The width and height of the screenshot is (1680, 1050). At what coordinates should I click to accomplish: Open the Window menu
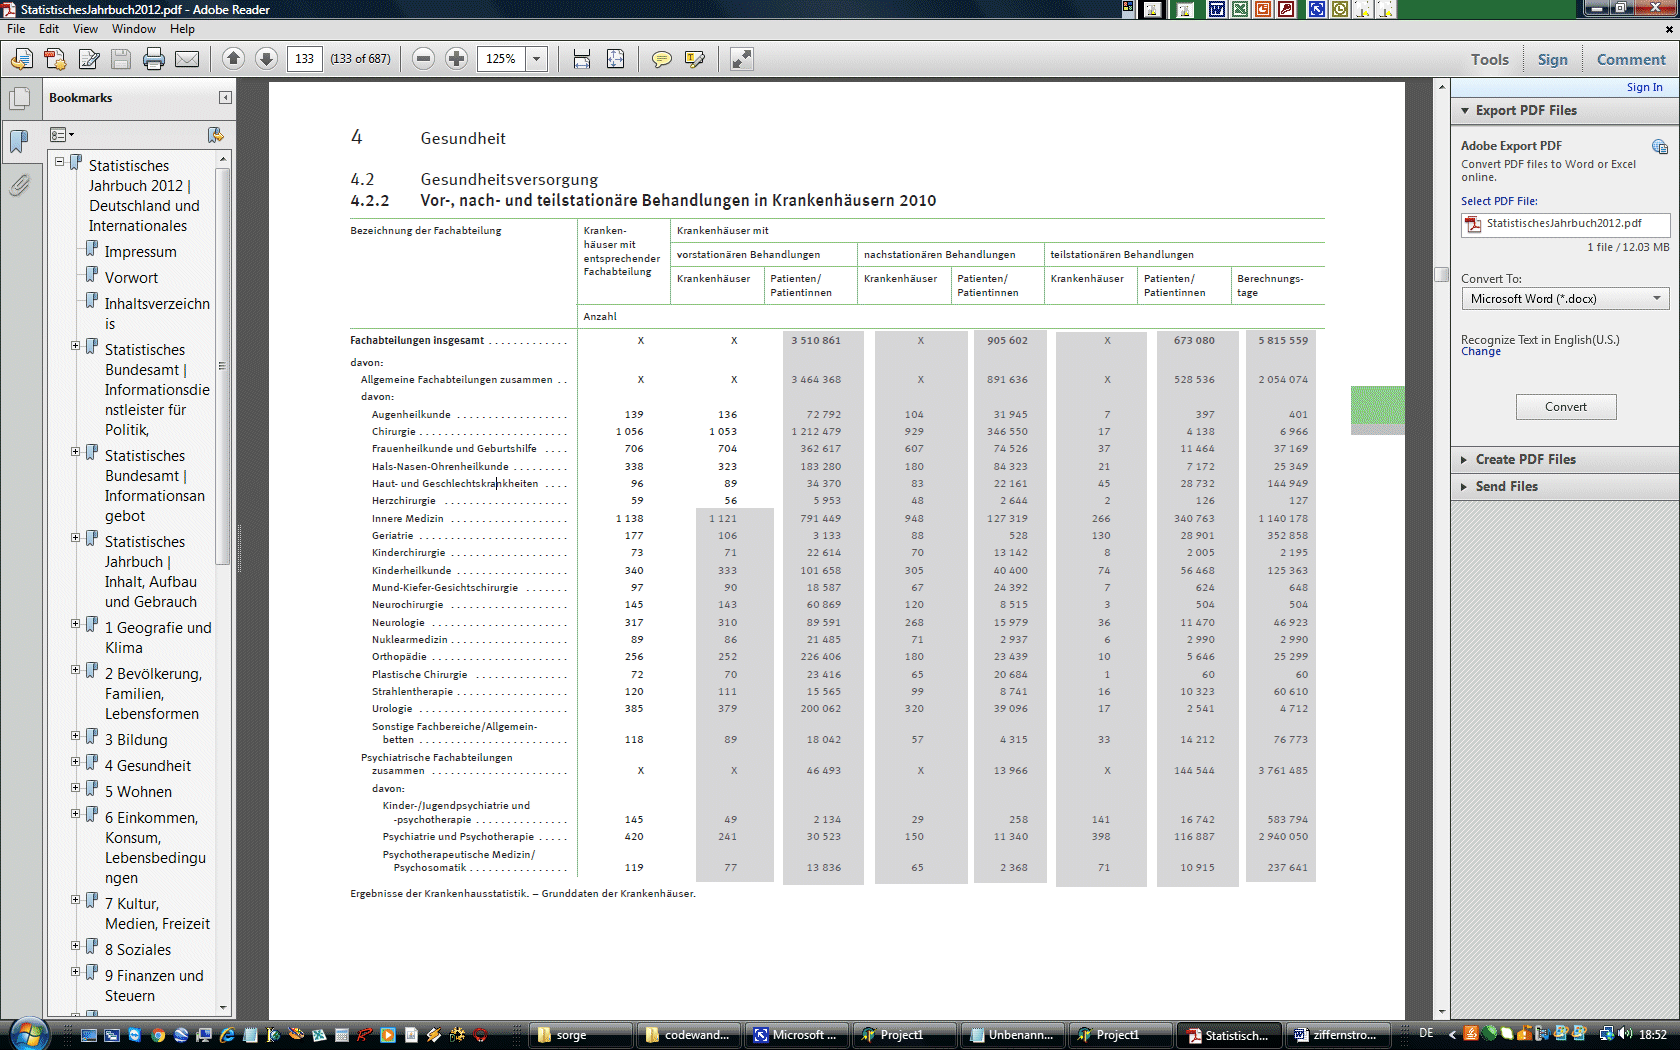134,29
